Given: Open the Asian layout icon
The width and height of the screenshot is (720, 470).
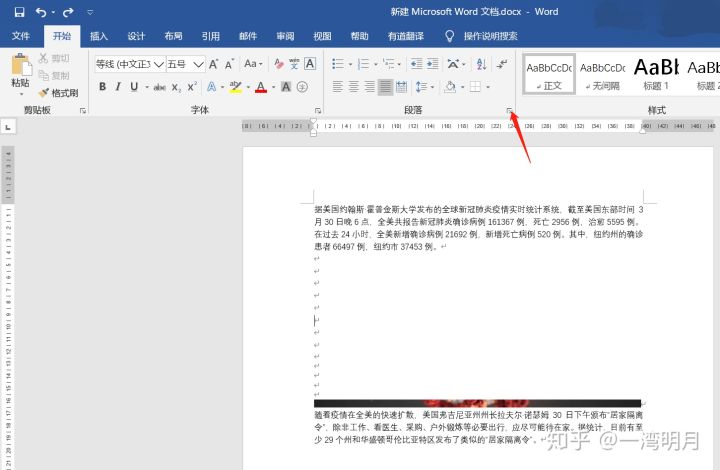Looking at the screenshot, I should coord(453,64).
